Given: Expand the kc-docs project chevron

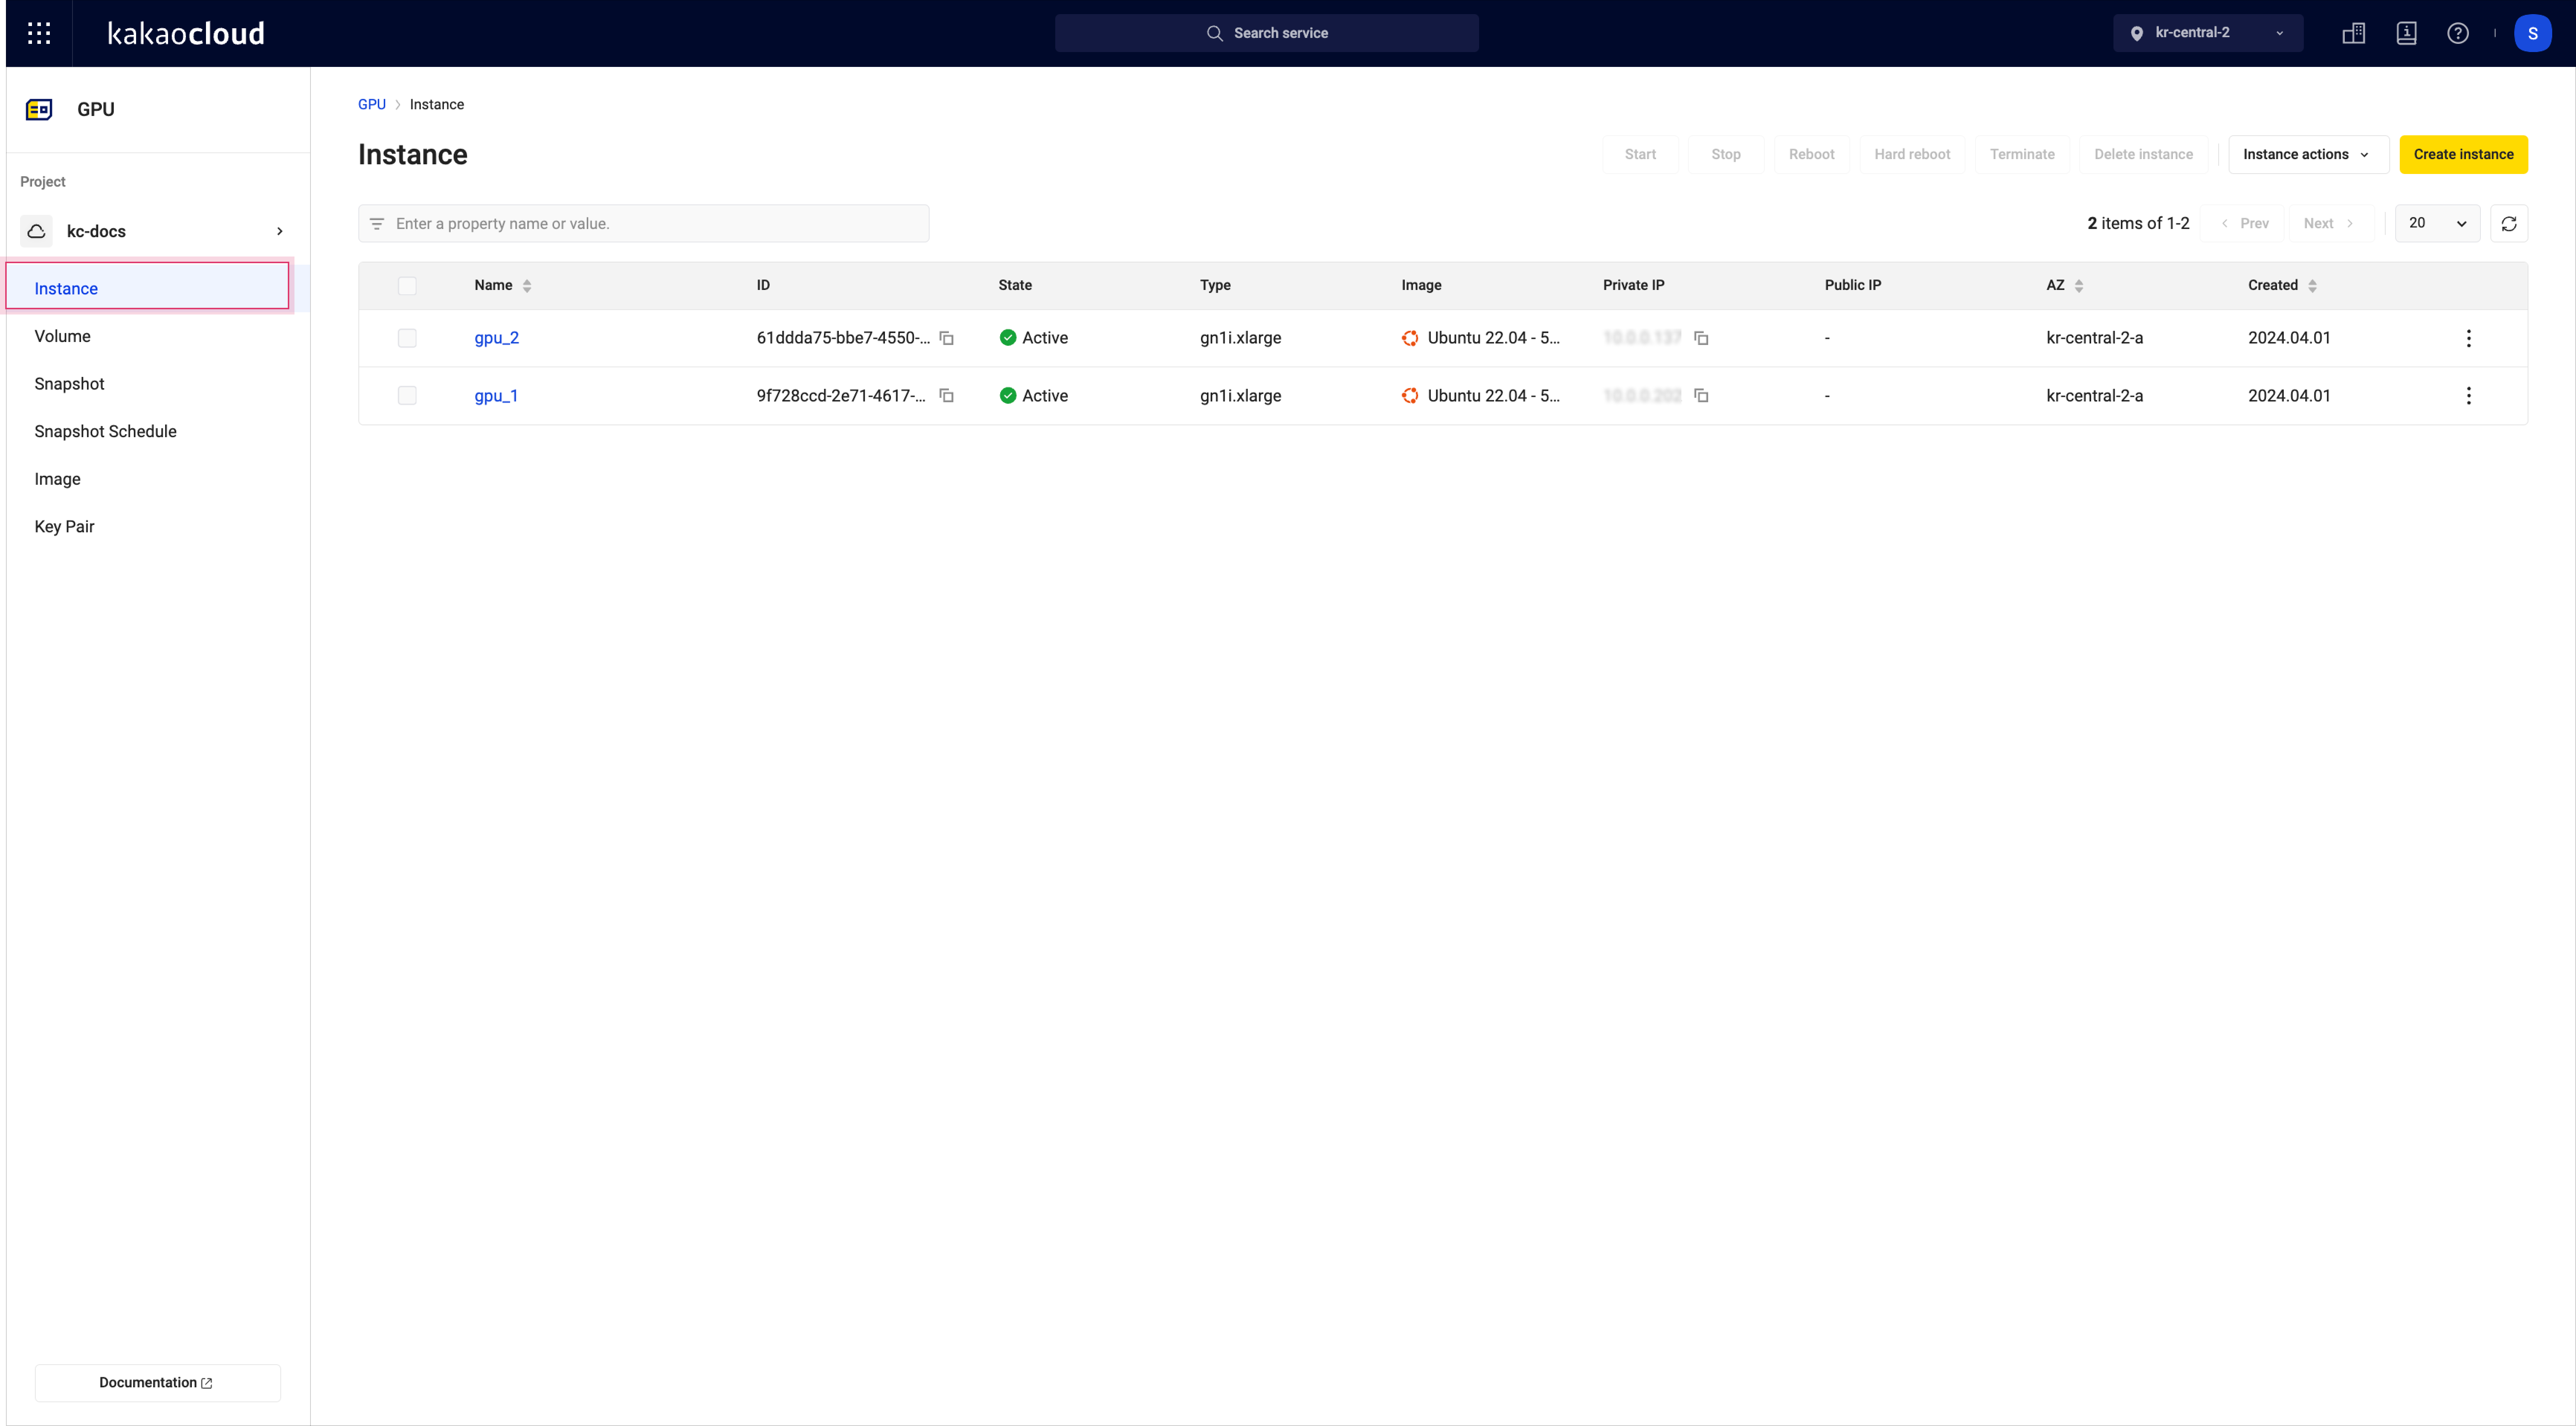Looking at the screenshot, I should tap(280, 231).
